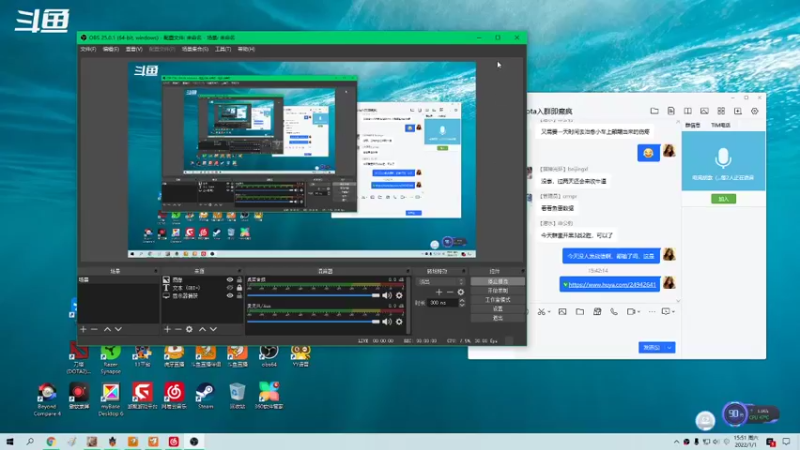Click Windows Start button on taskbar

tap(10, 442)
